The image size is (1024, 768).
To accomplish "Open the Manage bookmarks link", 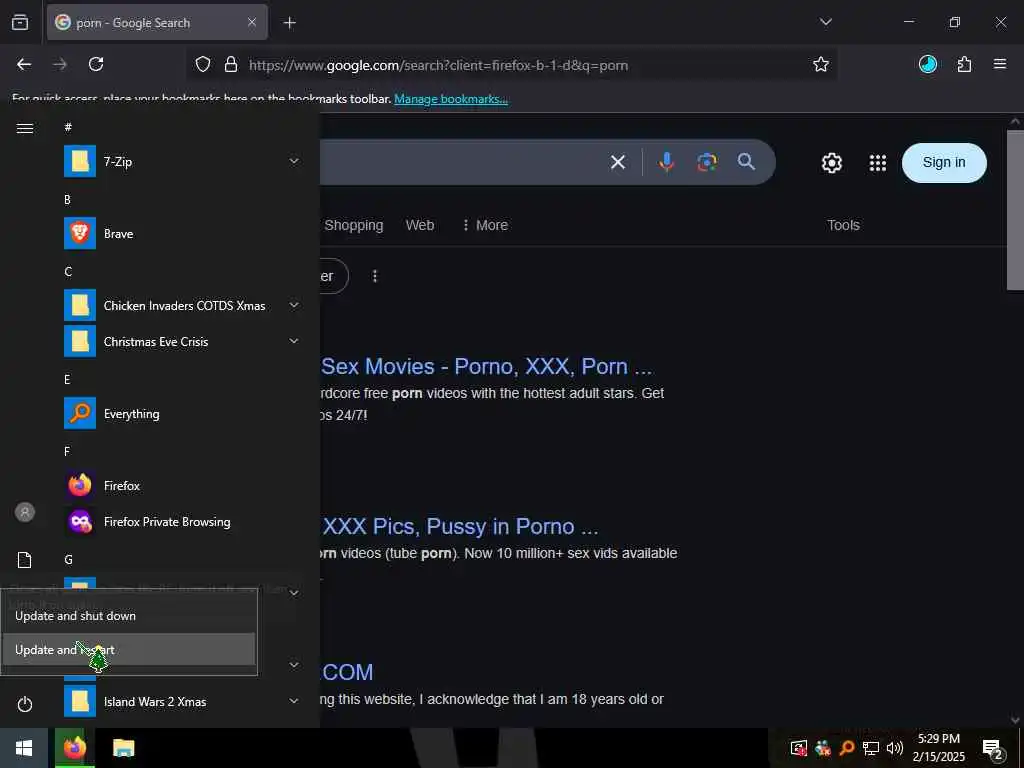I will point(451,99).
